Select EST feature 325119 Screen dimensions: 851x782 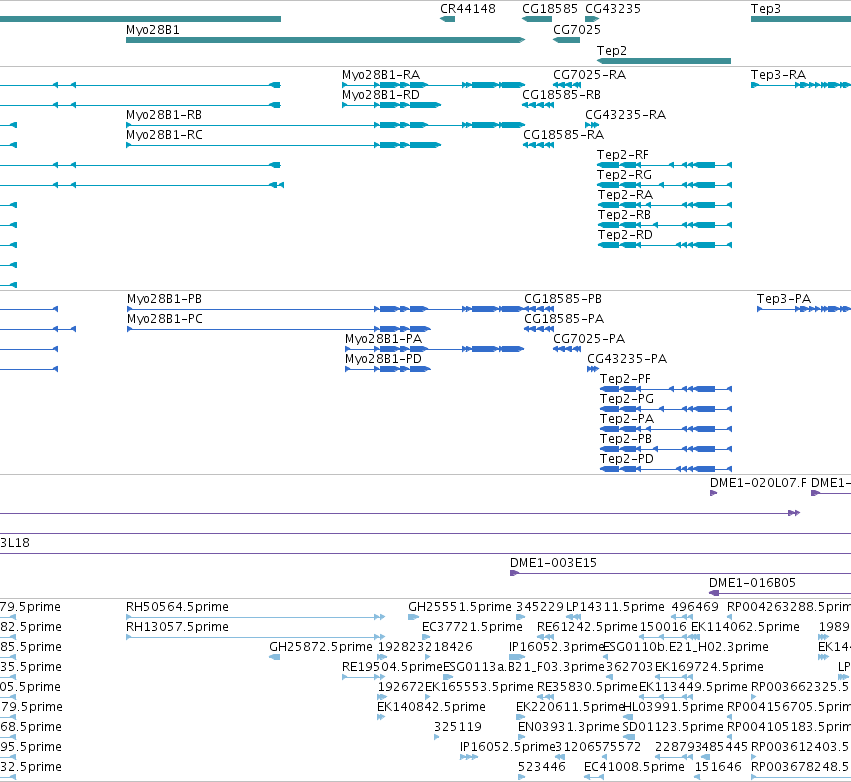pos(437,737)
